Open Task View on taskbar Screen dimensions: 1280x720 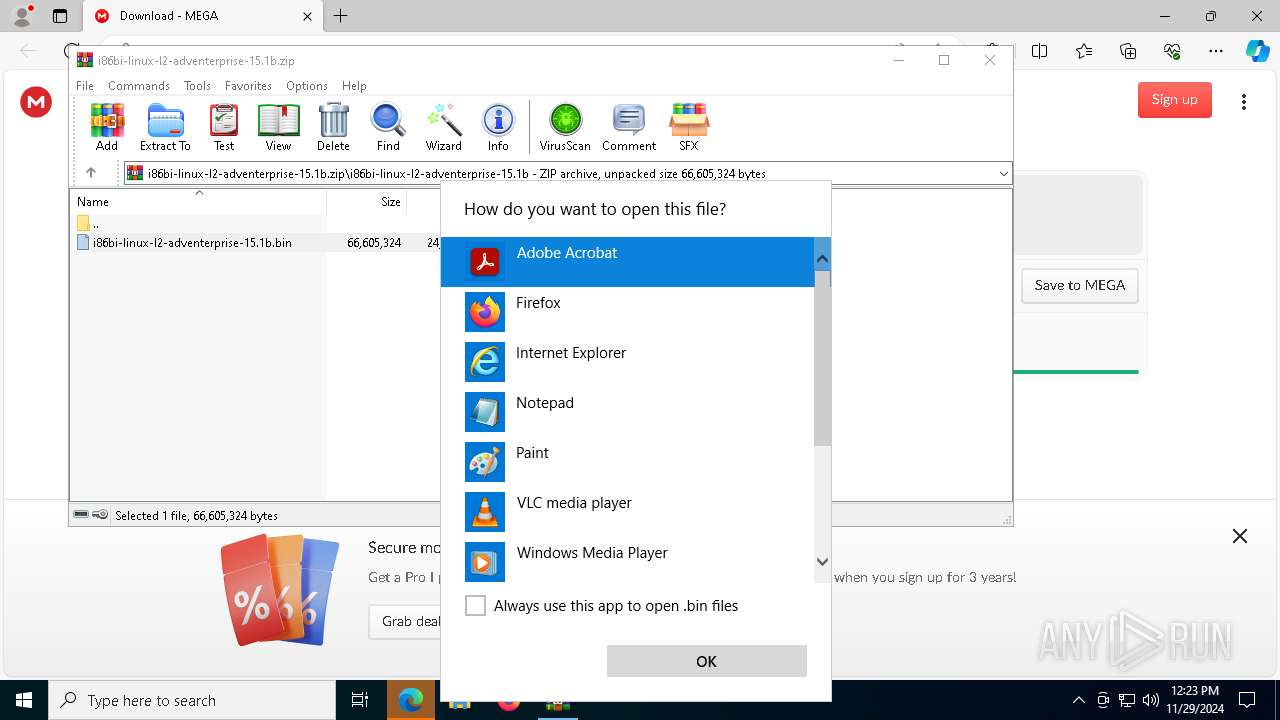coord(360,700)
